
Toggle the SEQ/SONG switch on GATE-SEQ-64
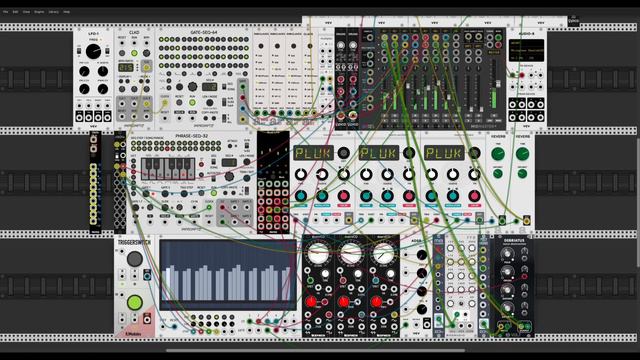225,87
